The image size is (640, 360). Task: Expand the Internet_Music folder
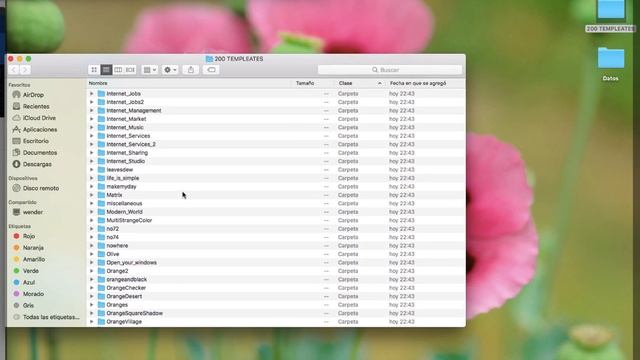(x=91, y=127)
